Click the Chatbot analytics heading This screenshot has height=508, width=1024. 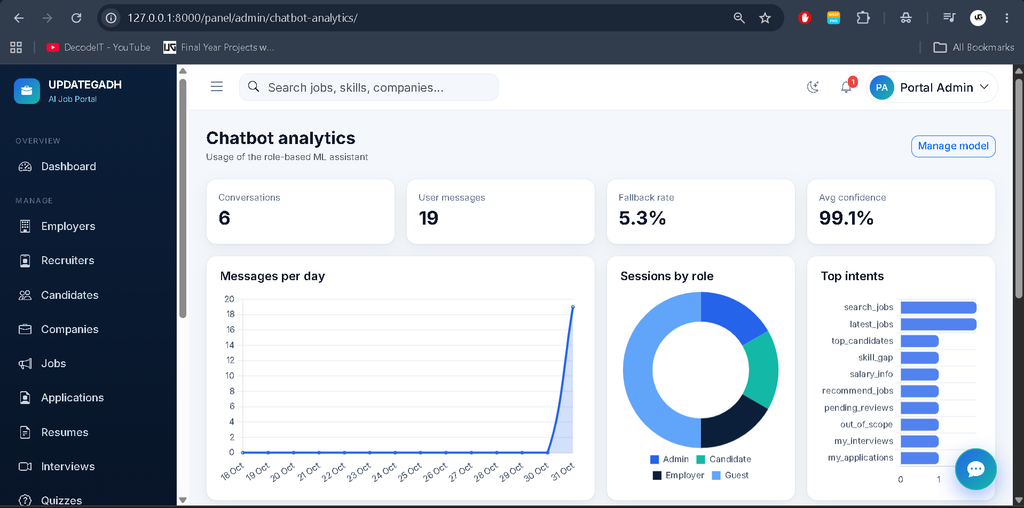[x=281, y=138]
